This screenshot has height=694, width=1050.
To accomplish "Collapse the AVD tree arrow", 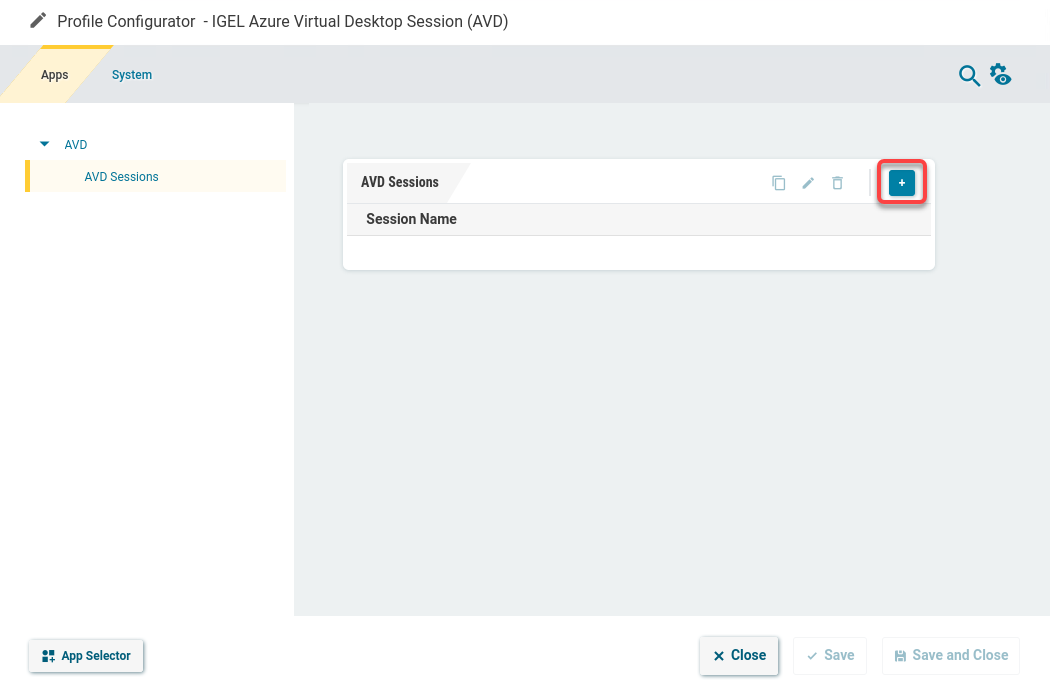I will coord(44,144).
